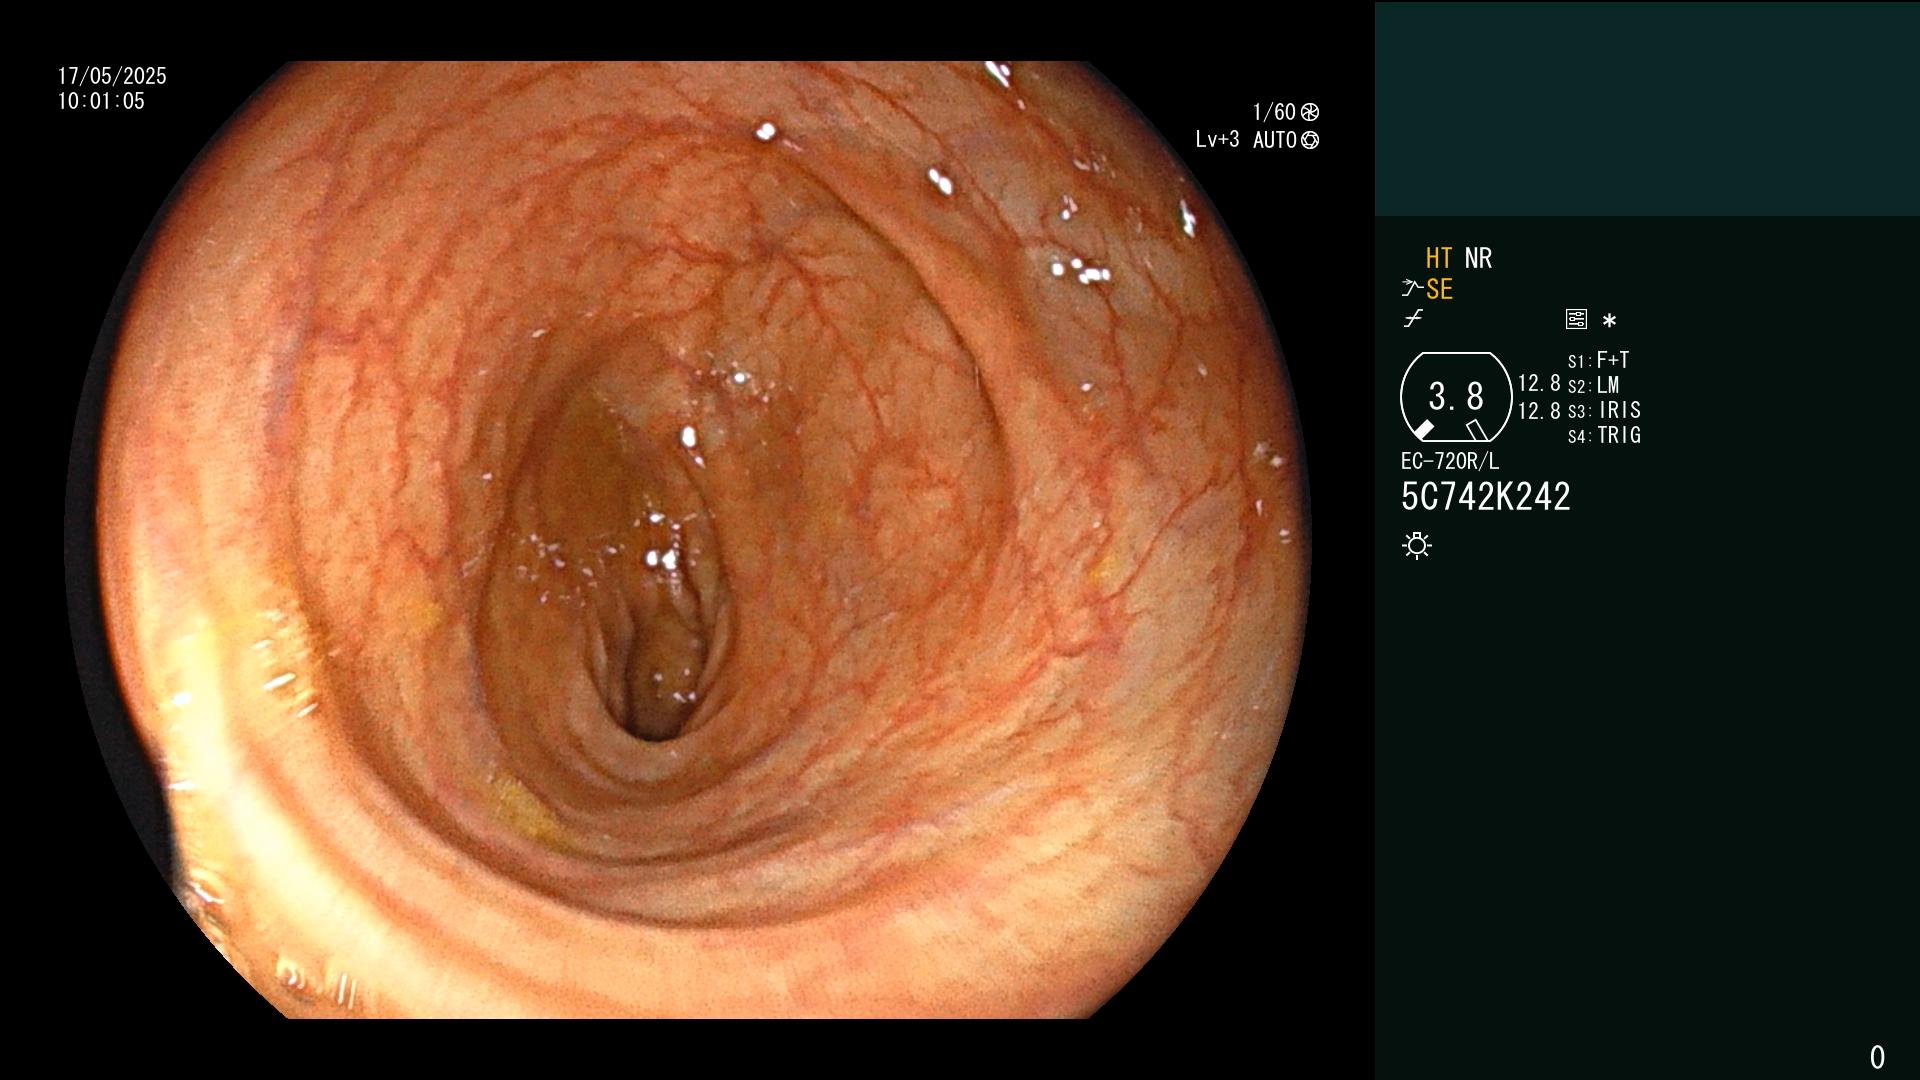Click the live endoscopic image view
The height and width of the screenshot is (1080, 1920).
coord(688,540)
